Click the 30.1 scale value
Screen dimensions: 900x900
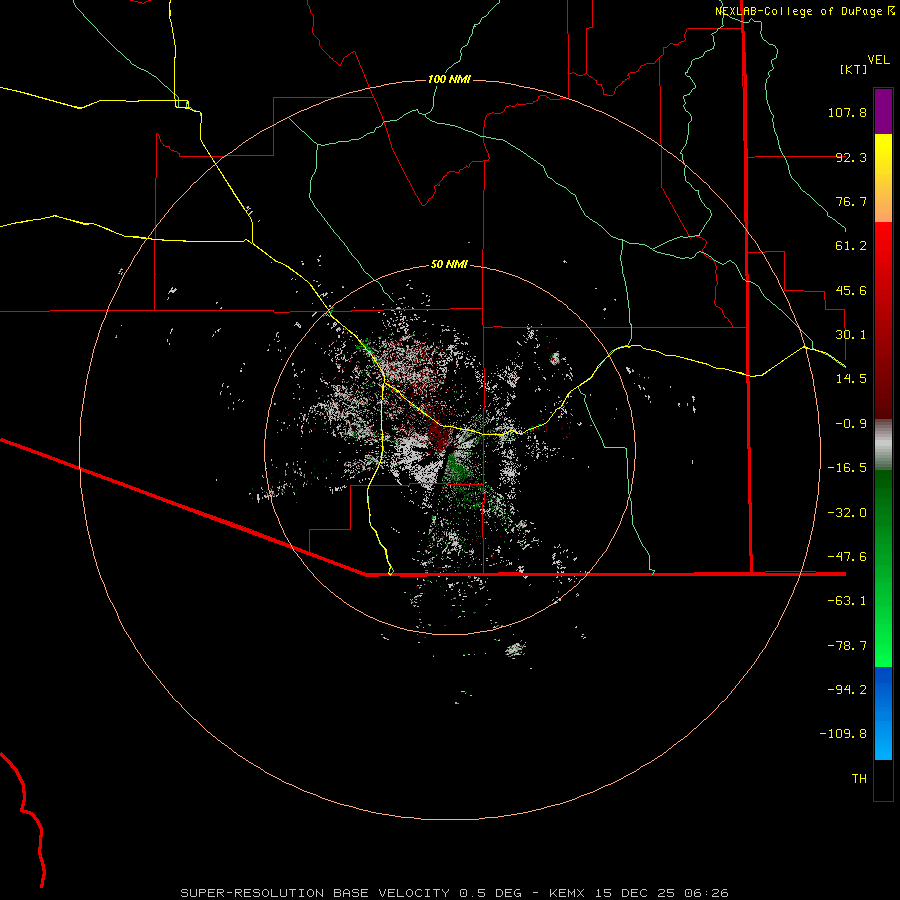(x=851, y=335)
